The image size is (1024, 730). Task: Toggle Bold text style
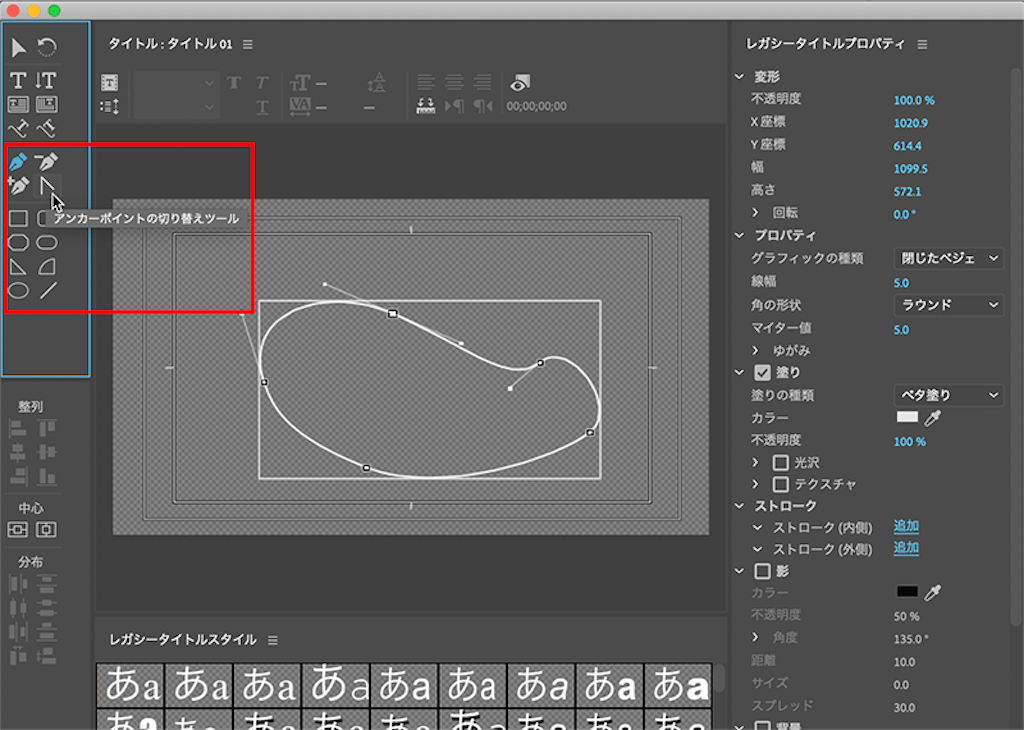[234, 83]
